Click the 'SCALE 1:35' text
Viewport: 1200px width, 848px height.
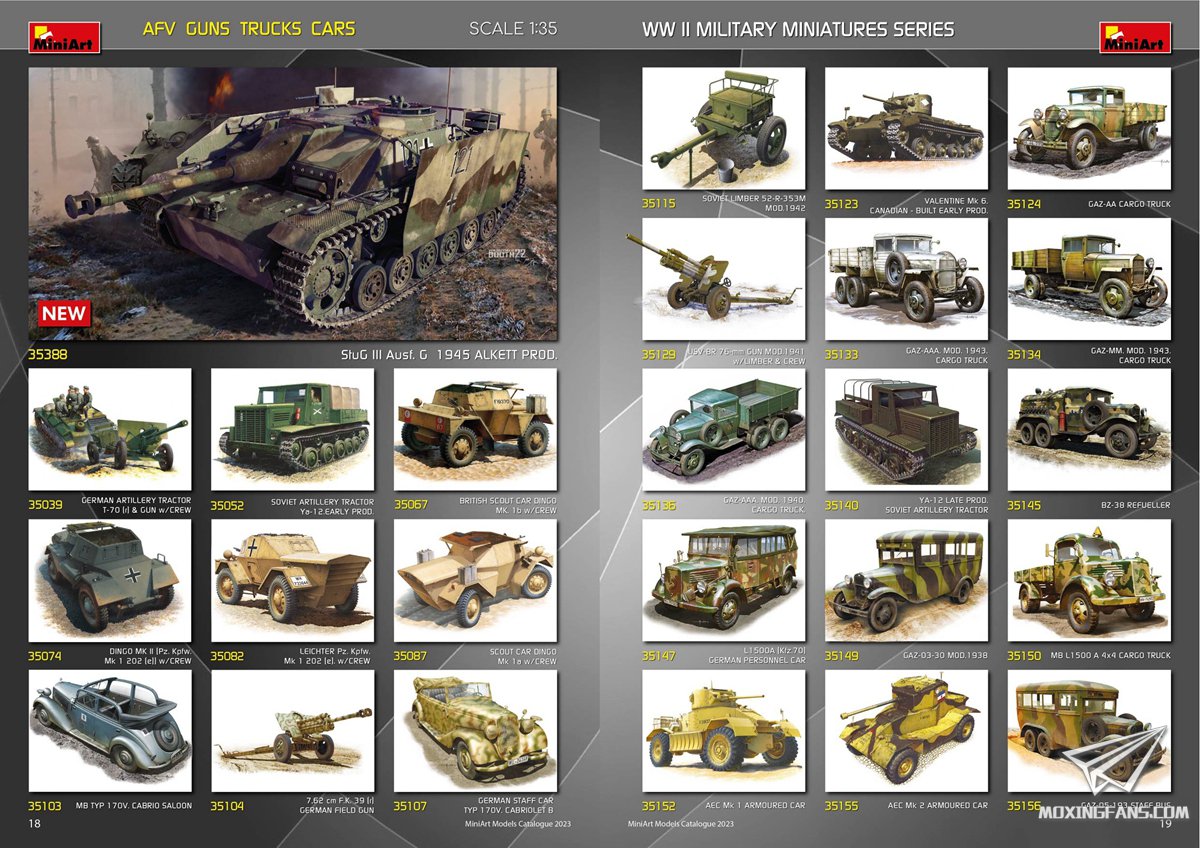[512, 29]
